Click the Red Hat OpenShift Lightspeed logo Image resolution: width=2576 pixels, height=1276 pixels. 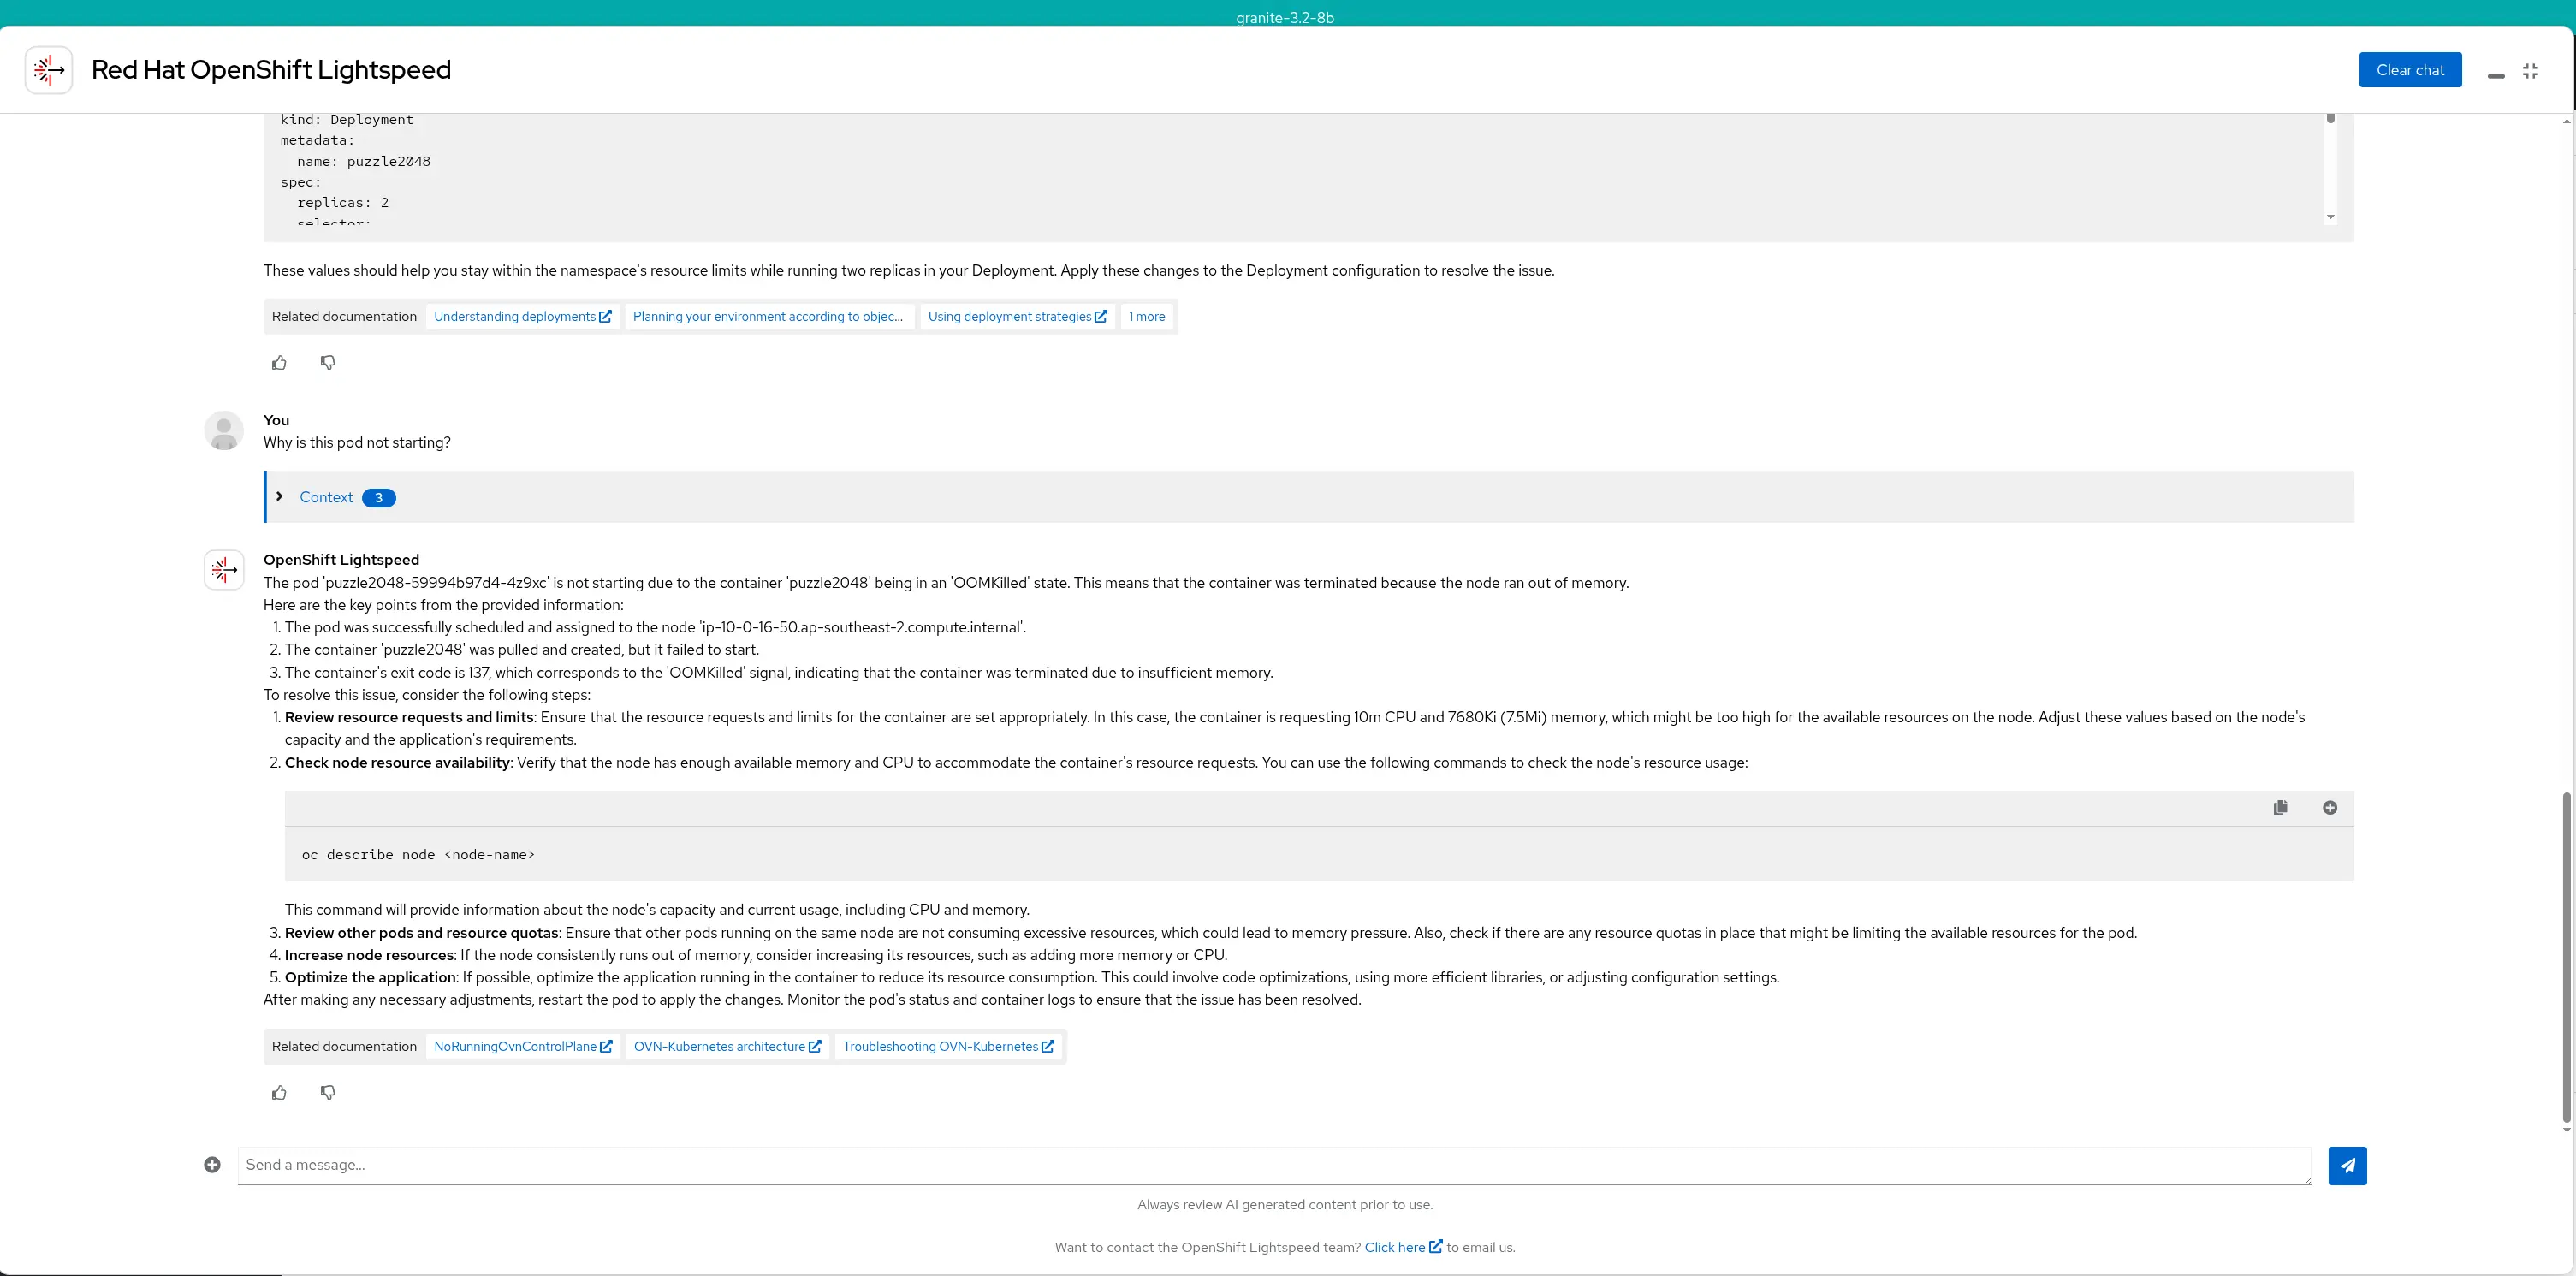coord(48,70)
